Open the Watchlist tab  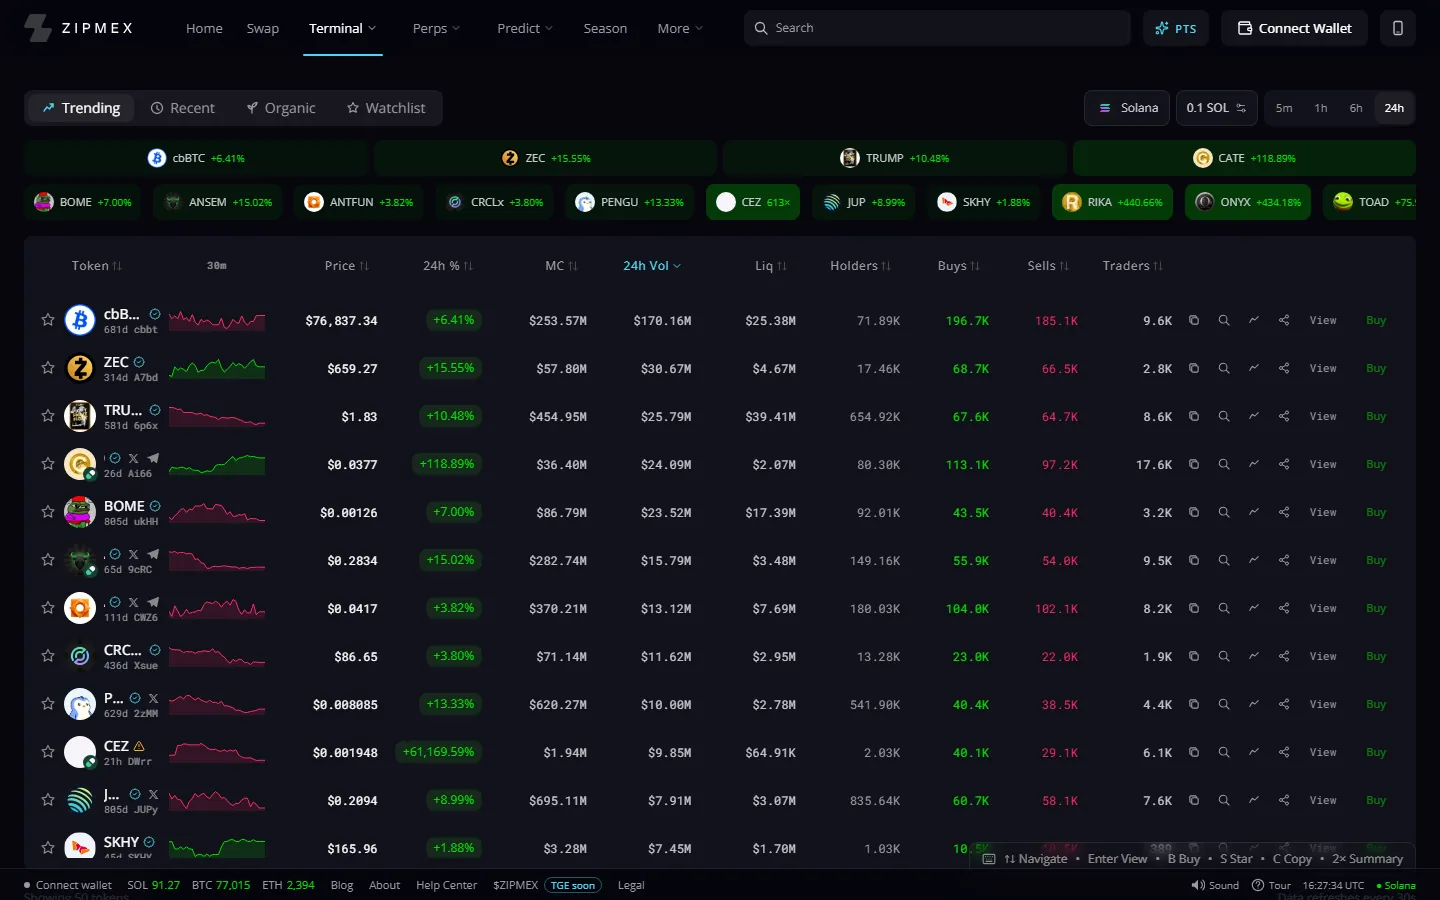coord(386,108)
